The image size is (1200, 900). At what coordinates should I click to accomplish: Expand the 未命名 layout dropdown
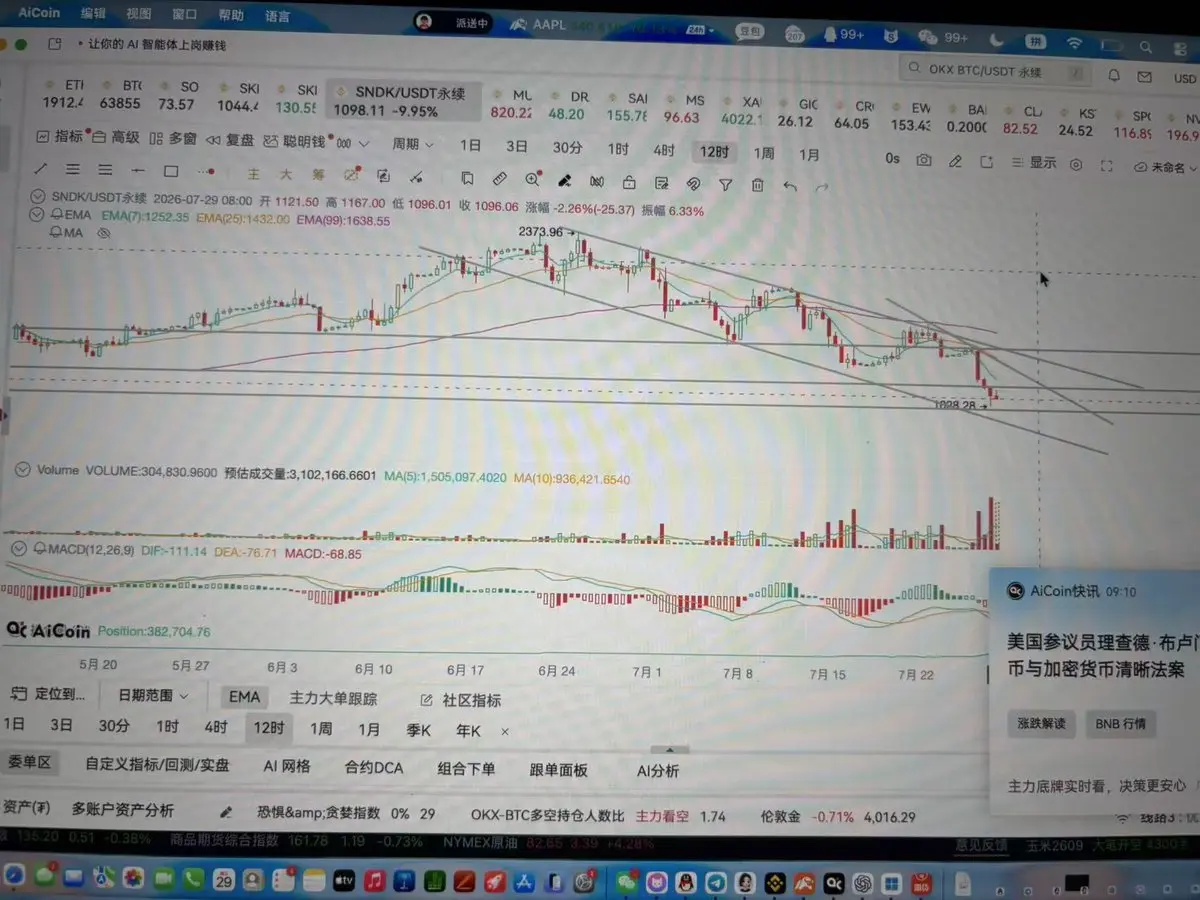[1166, 168]
